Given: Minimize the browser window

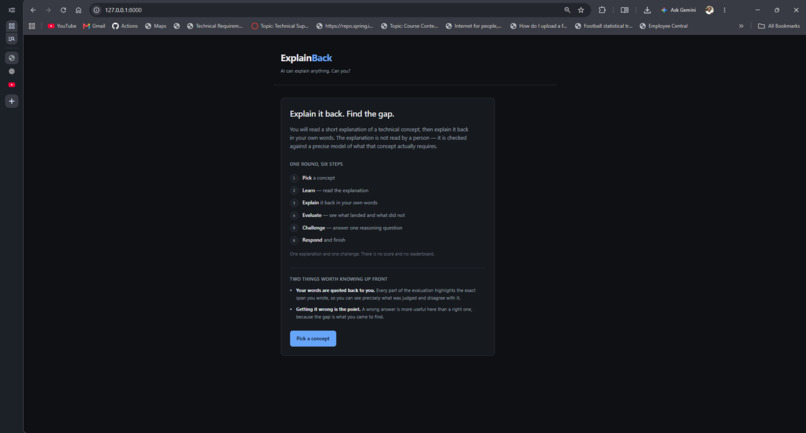Looking at the screenshot, I should 757,10.
